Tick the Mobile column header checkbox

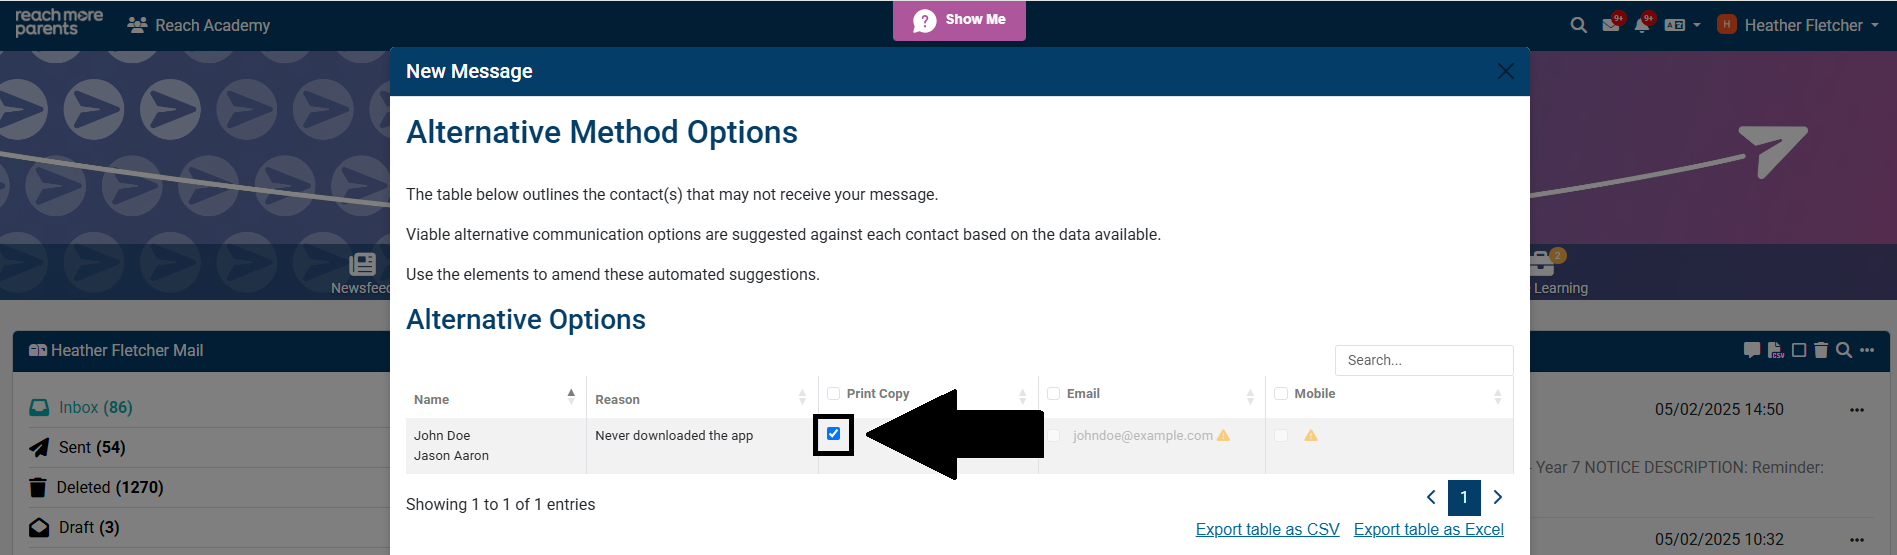pos(1281,394)
